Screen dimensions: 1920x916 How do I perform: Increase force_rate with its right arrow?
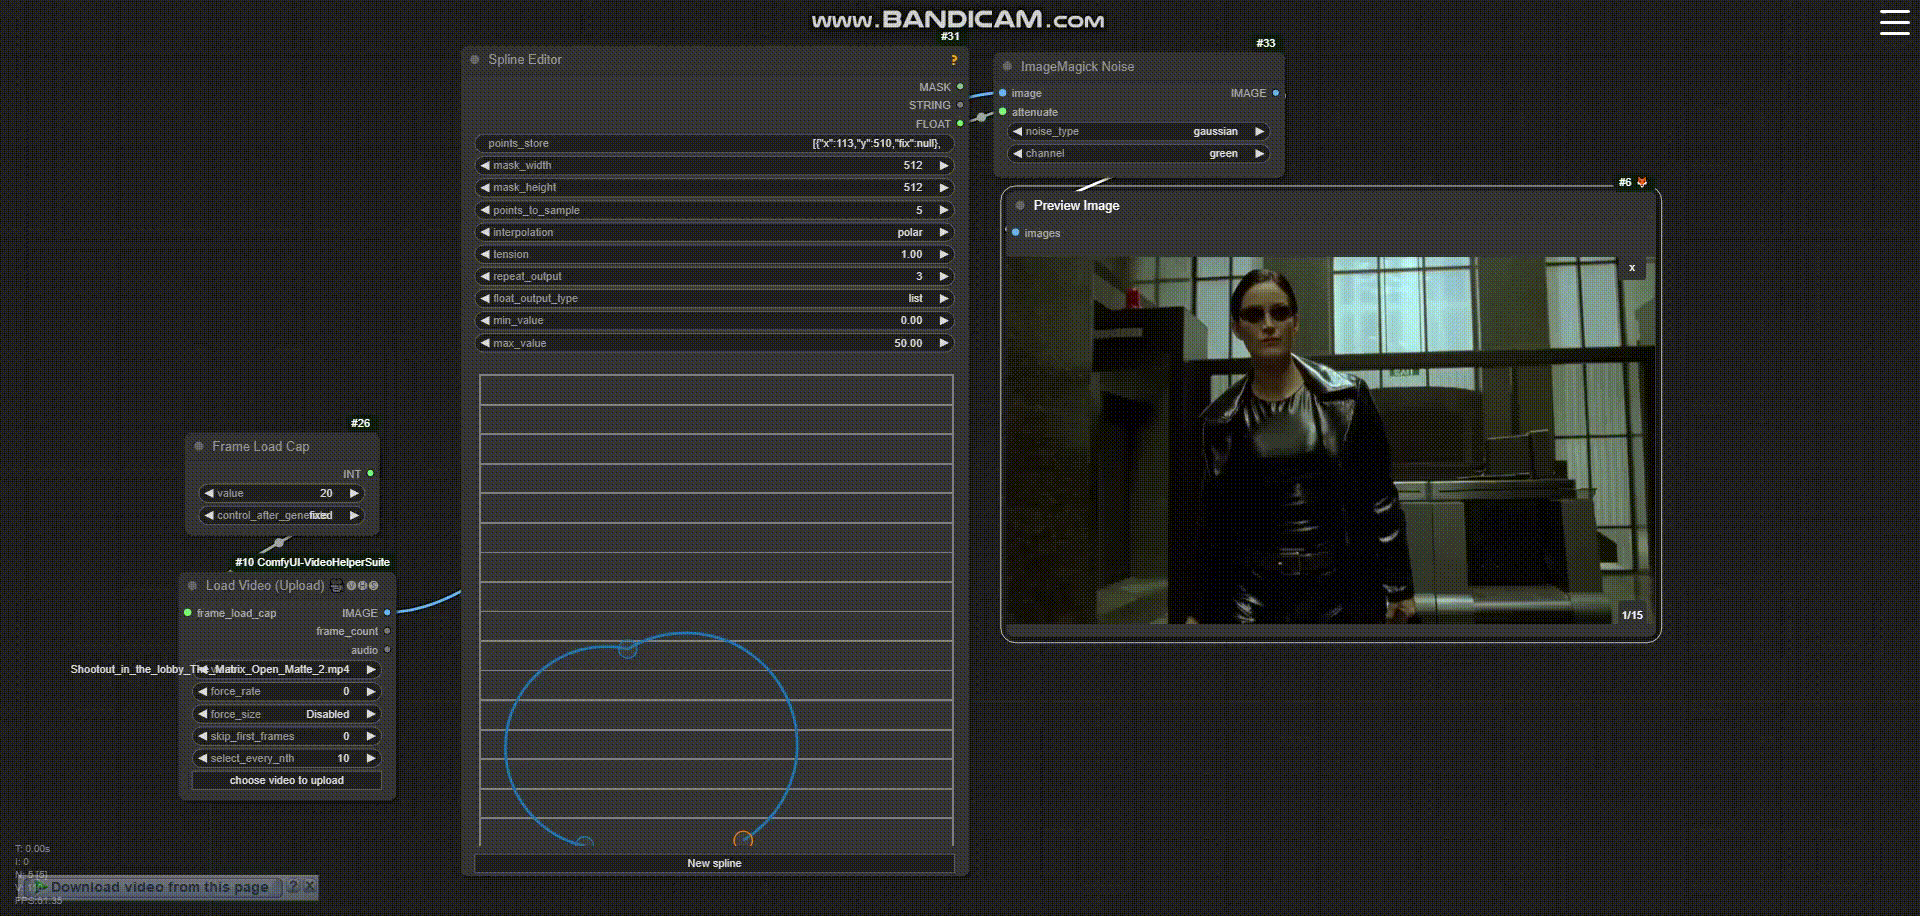(371, 692)
